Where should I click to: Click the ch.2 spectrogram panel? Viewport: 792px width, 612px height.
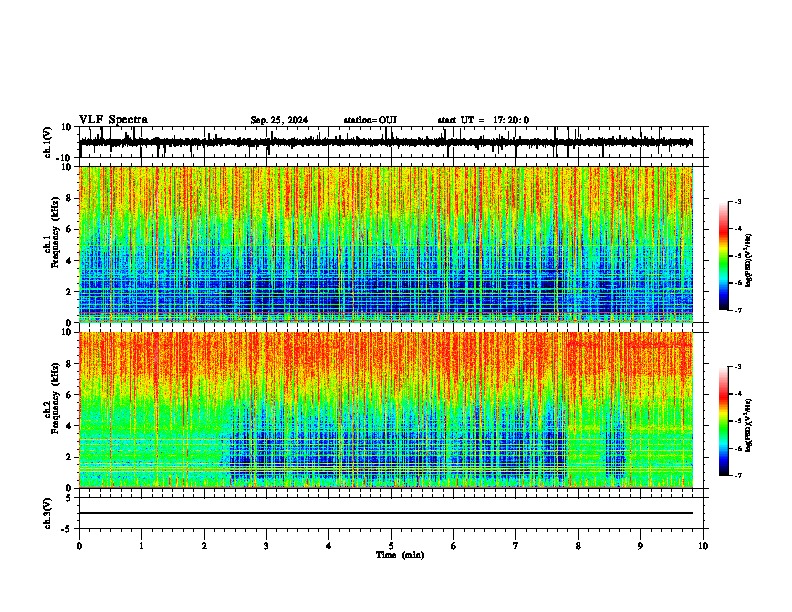(386, 410)
